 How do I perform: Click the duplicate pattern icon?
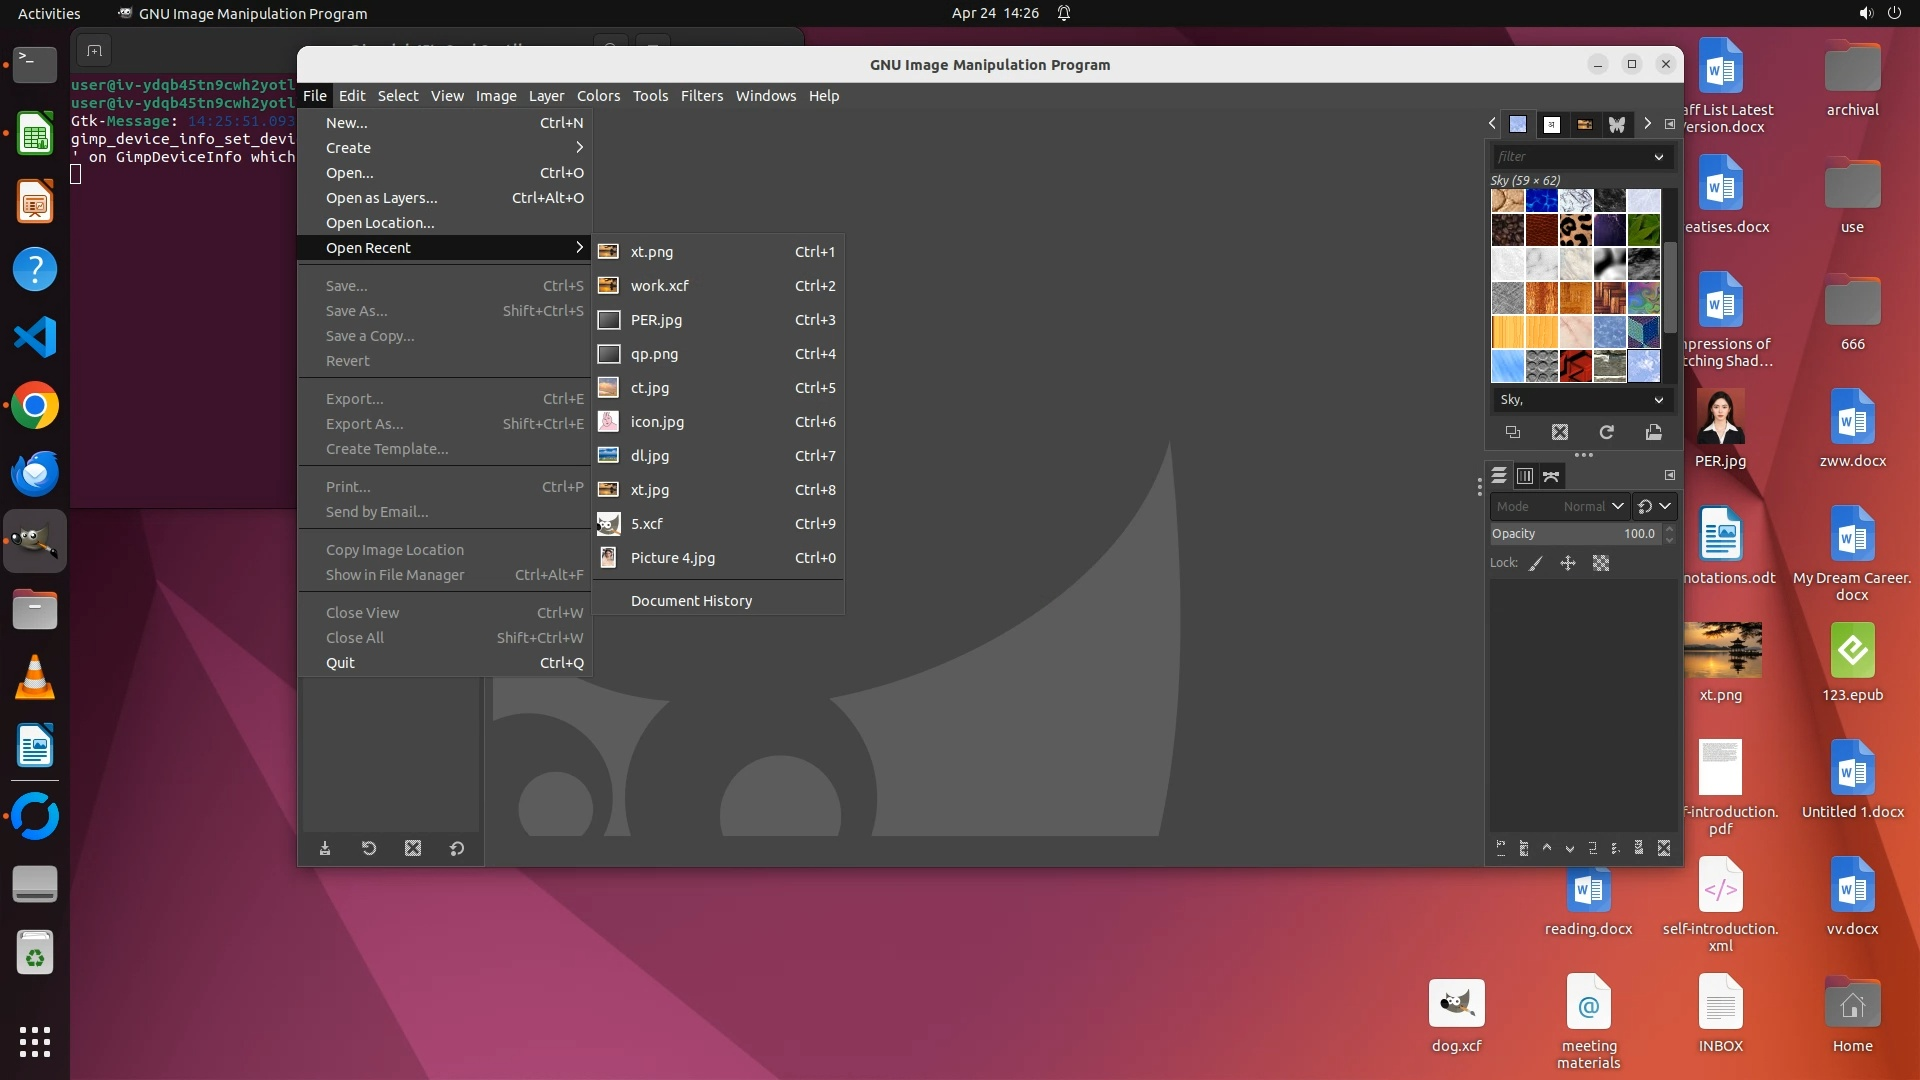click(1512, 432)
